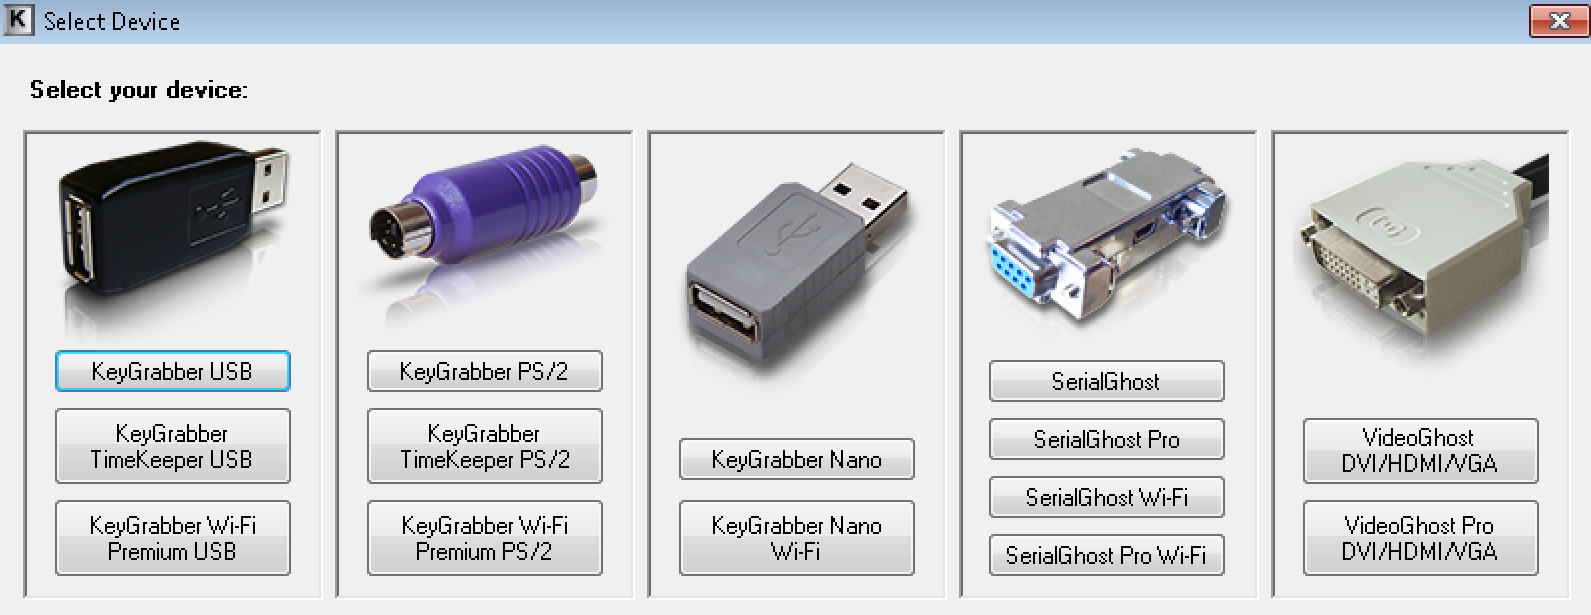
Task: Choose KeyGrabber TimeKeeper USB
Action: [173, 446]
